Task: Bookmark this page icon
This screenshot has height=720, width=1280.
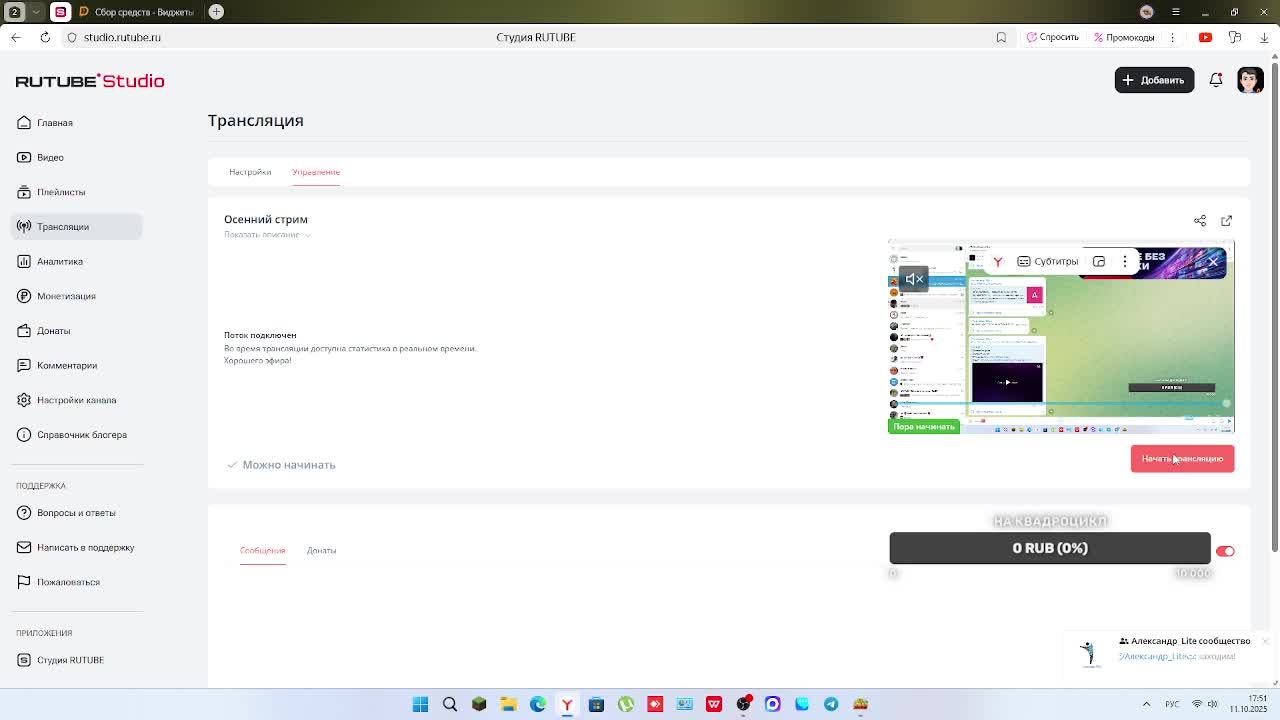Action: click(x=1001, y=37)
